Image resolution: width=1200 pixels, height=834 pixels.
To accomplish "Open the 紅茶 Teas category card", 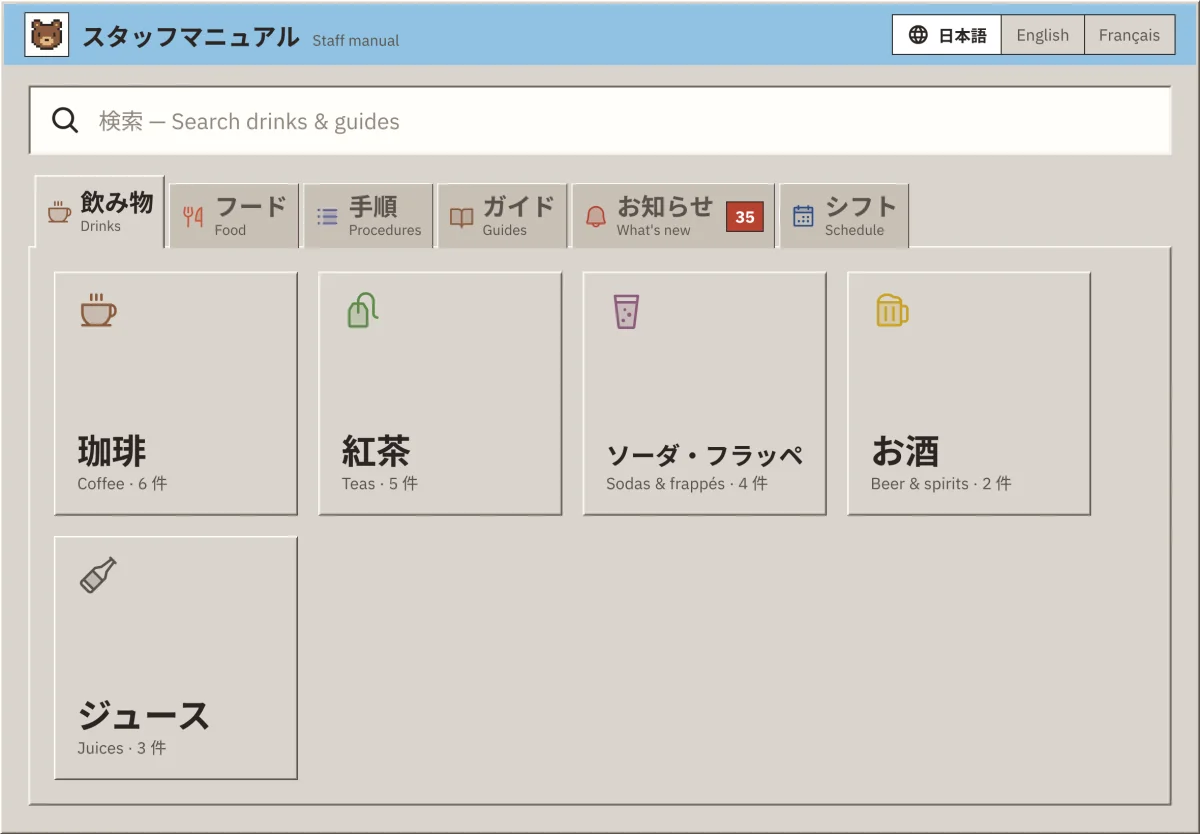I will click(x=440, y=394).
